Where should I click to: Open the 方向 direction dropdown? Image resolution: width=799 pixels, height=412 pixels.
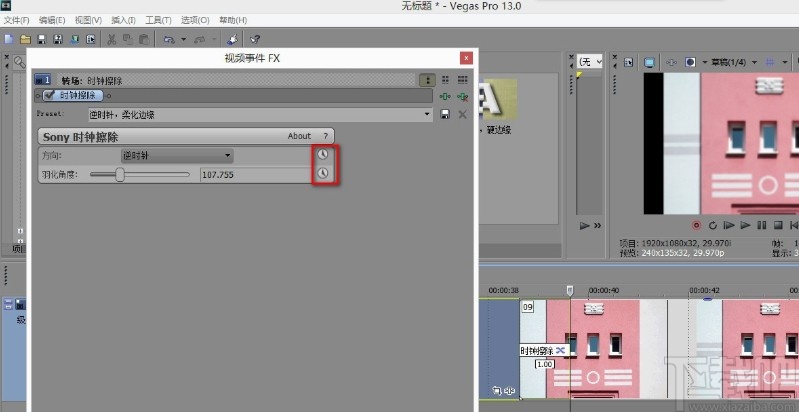tap(177, 155)
